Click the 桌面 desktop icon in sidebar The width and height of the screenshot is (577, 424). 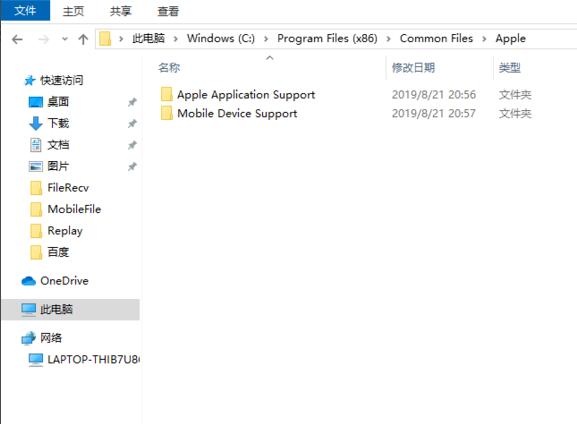pyautogui.click(x=36, y=102)
